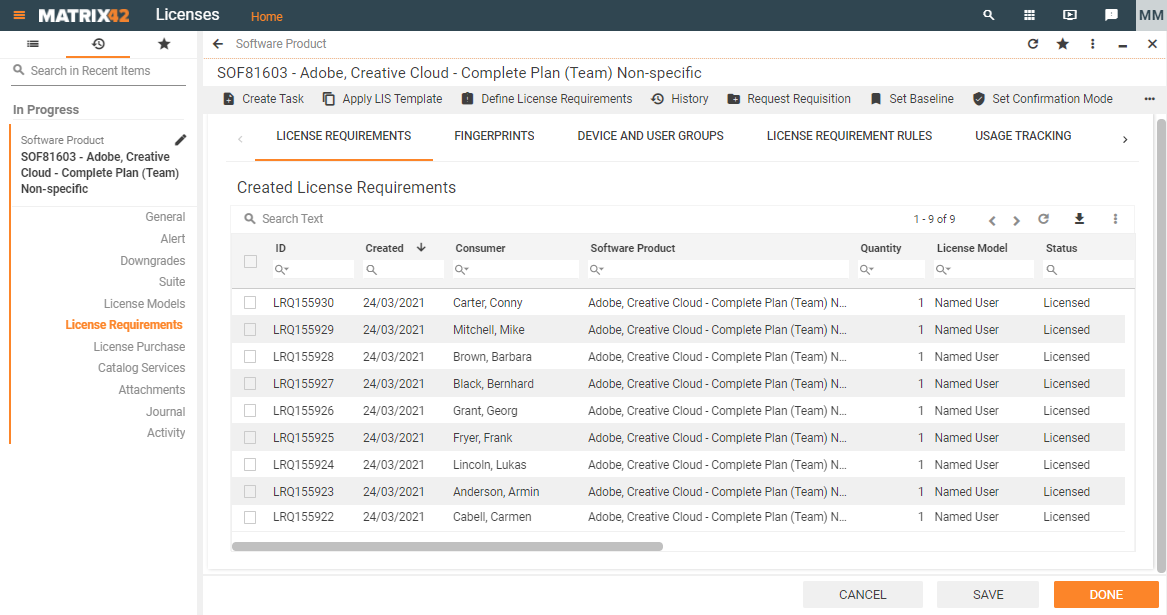This screenshot has width=1167, height=615.
Task: Click the Cancel button
Action: tap(863, 595)
